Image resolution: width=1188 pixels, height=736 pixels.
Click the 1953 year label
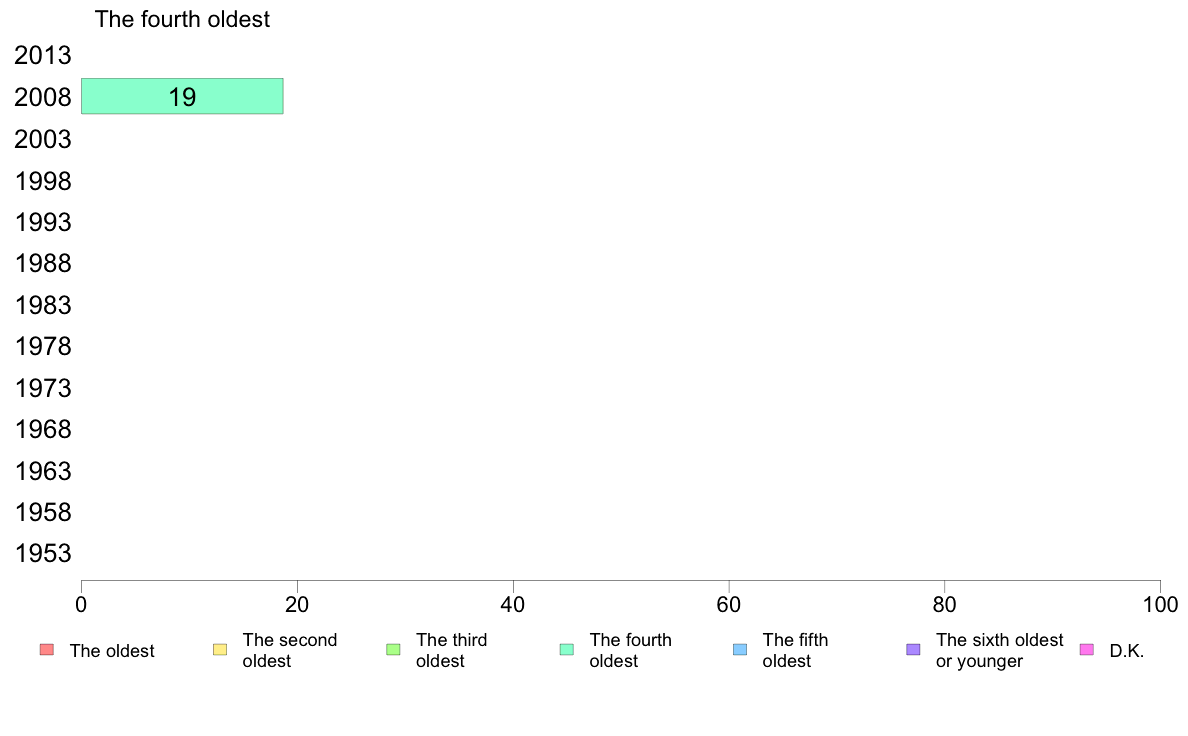(42, 553)
